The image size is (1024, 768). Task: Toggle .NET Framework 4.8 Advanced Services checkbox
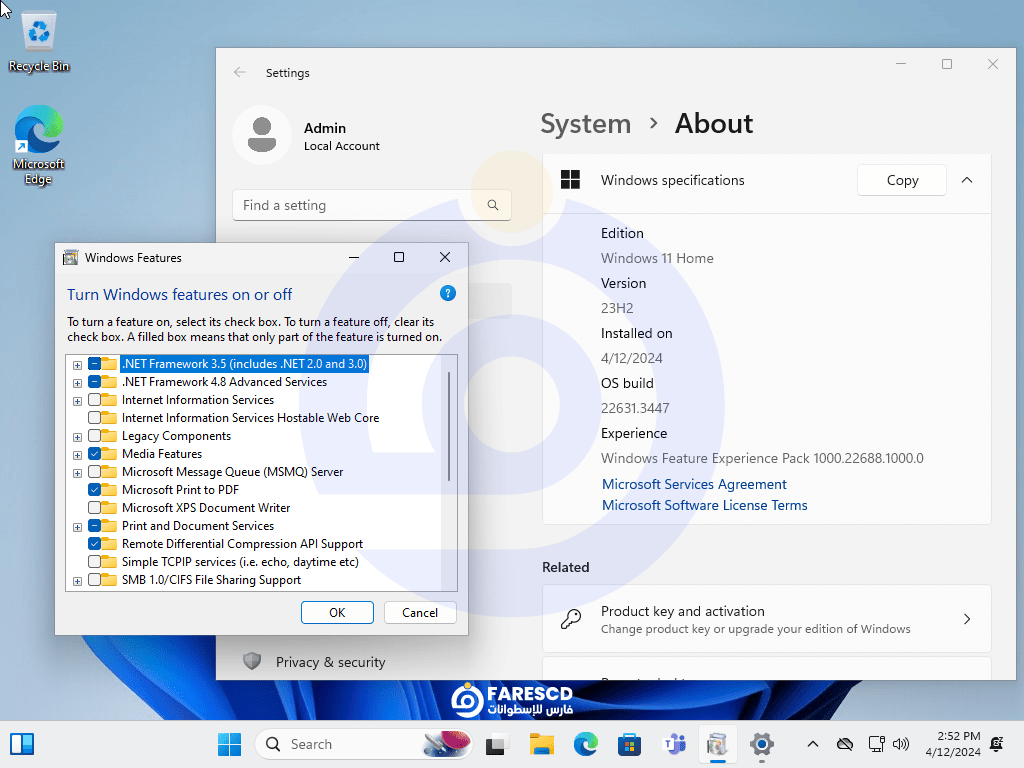click(95, 382)
